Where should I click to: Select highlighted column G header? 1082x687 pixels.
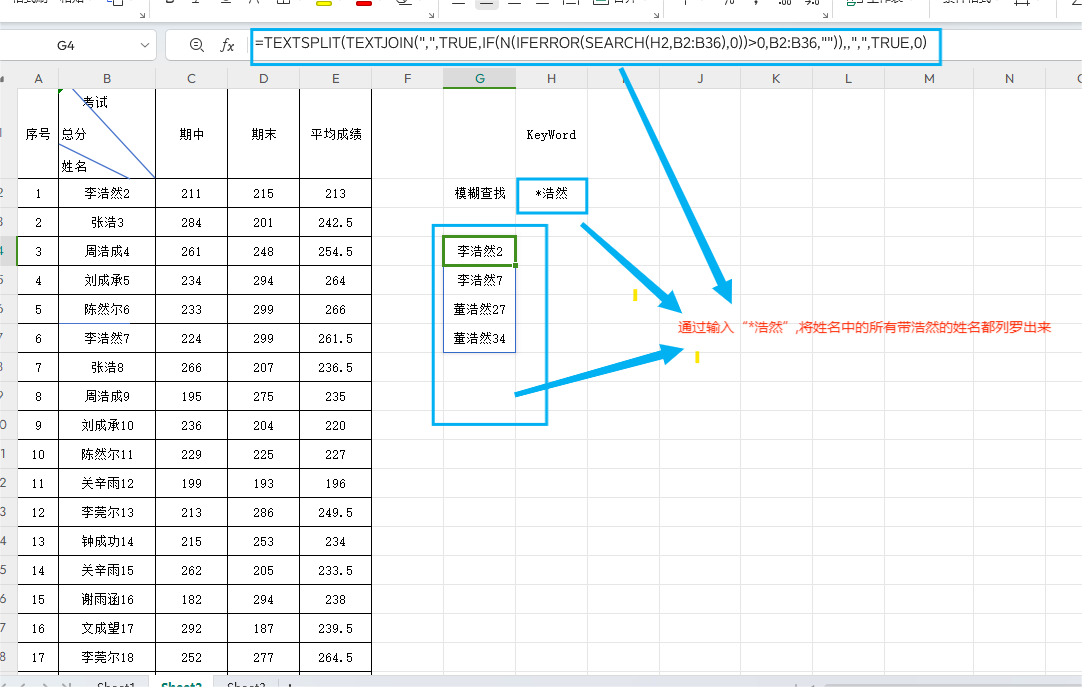click(x=480, y=79)
